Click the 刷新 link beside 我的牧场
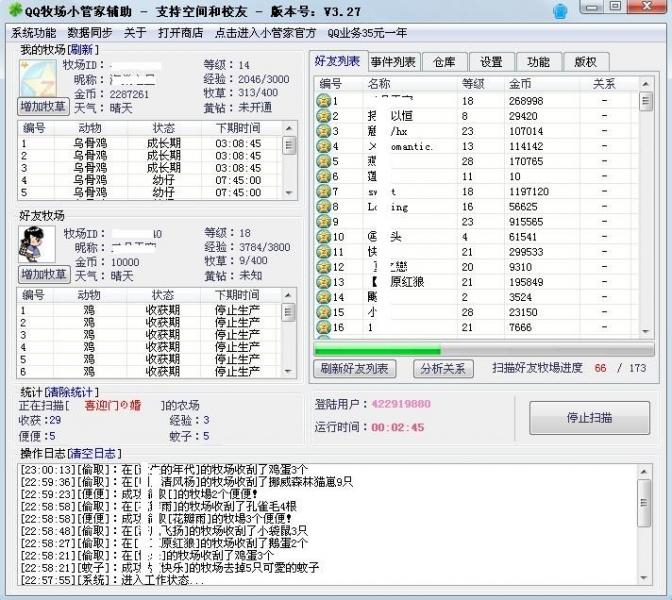This screenshot has height=600, width=672. pos(81,50)
